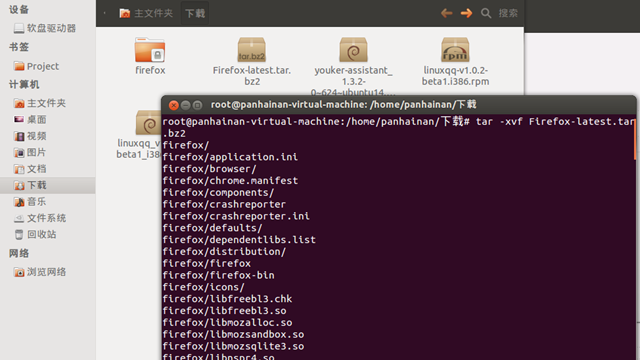Screen dimensions: 640x360
Task: Go to 主文件夹 in the sidebar
Action: click(x=40, y=103)
